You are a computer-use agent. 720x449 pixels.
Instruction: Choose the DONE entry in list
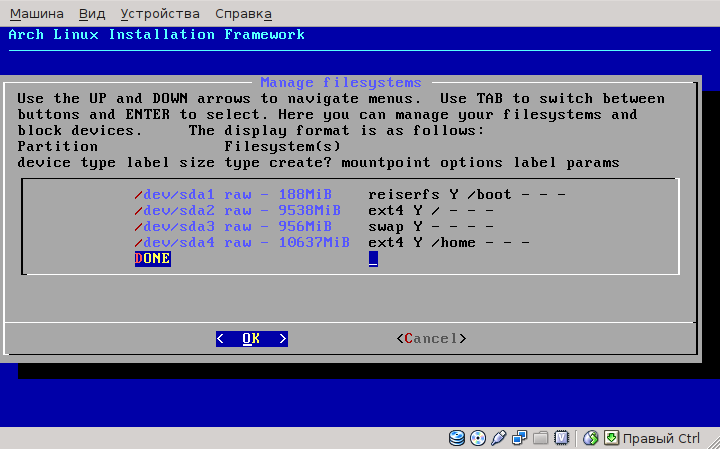(152, 258)
